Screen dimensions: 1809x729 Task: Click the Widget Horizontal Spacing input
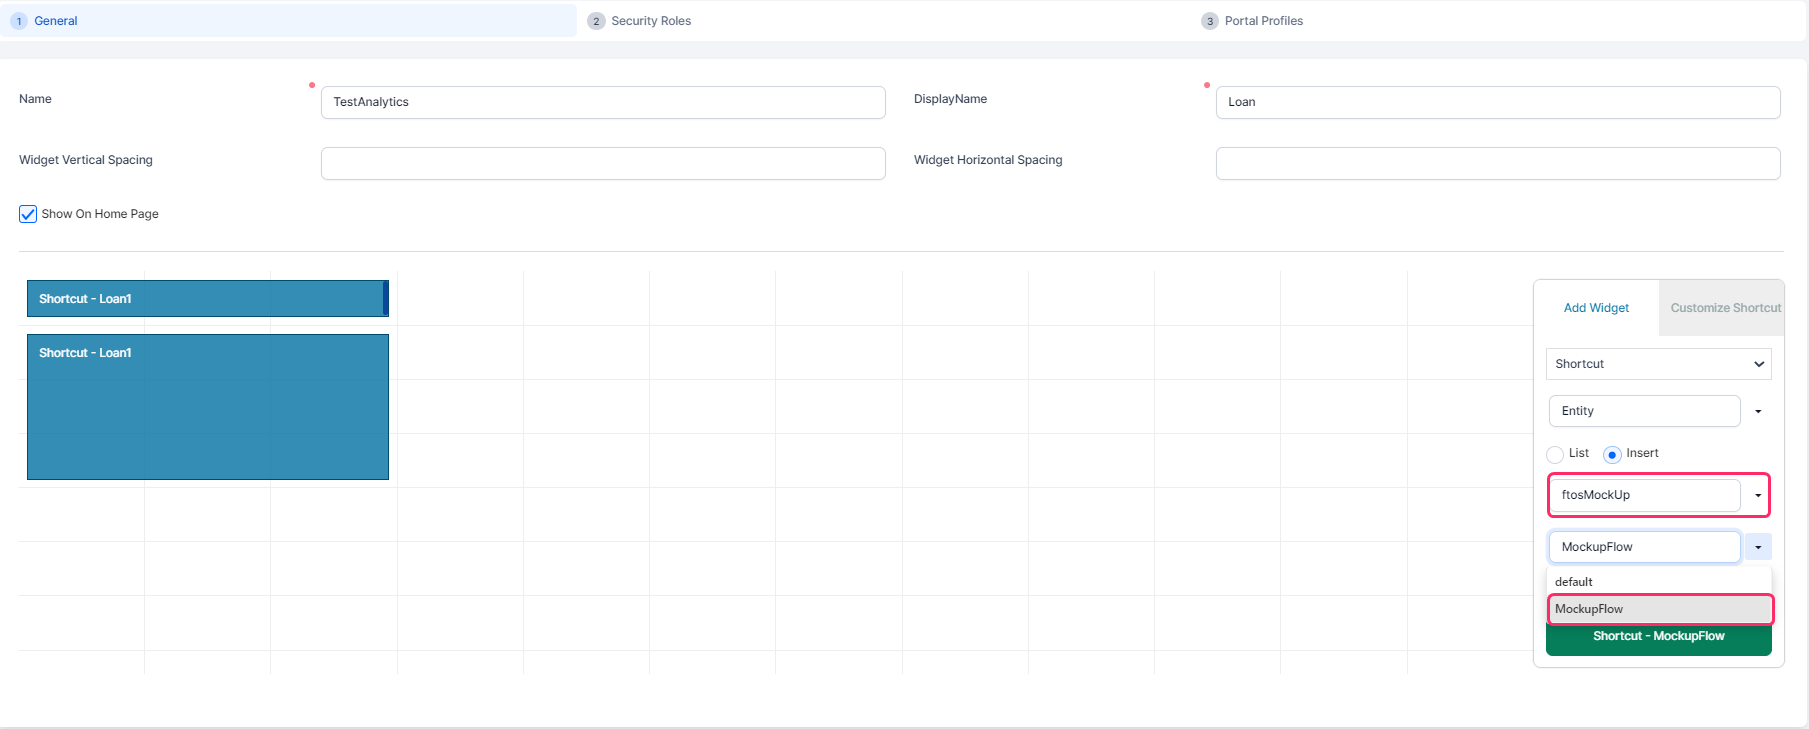(1497, 163)
